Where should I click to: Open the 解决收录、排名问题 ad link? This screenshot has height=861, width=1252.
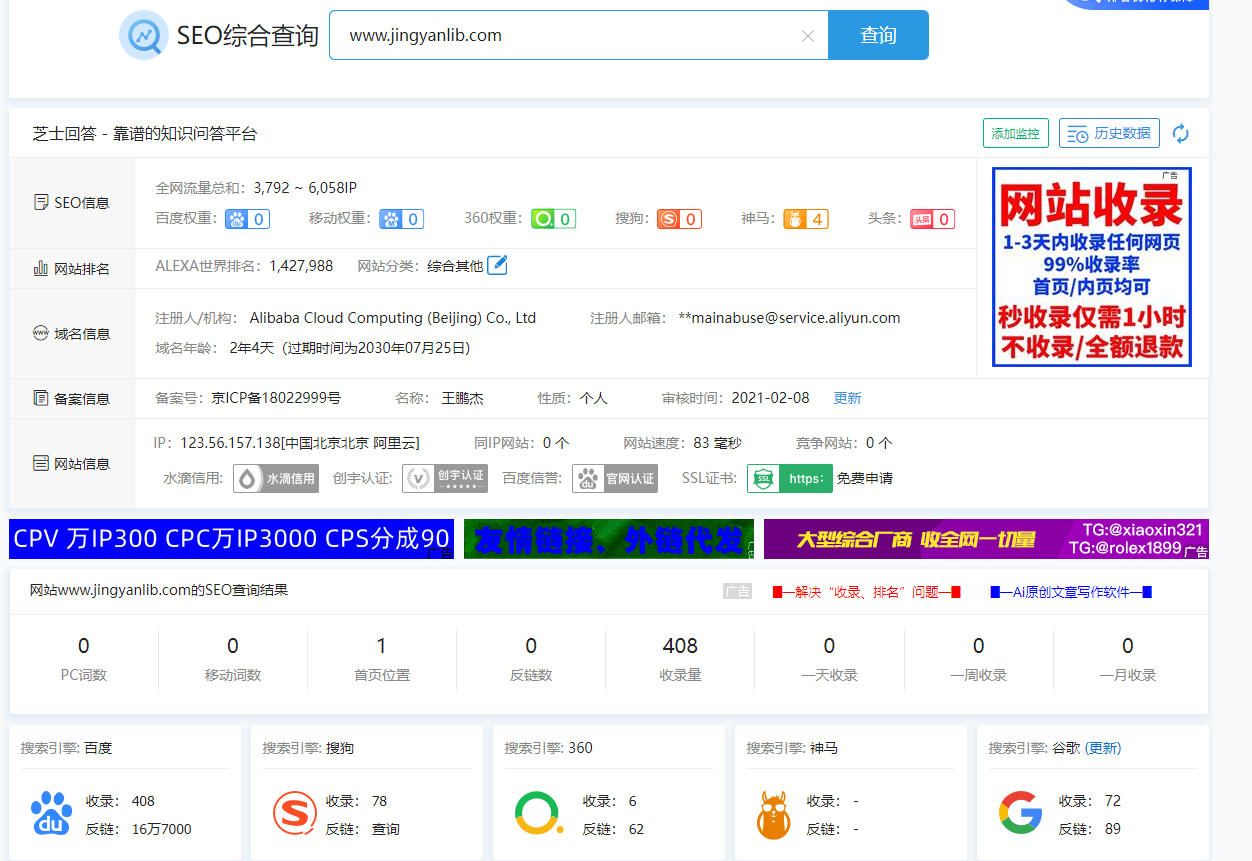tap(867, 592)
